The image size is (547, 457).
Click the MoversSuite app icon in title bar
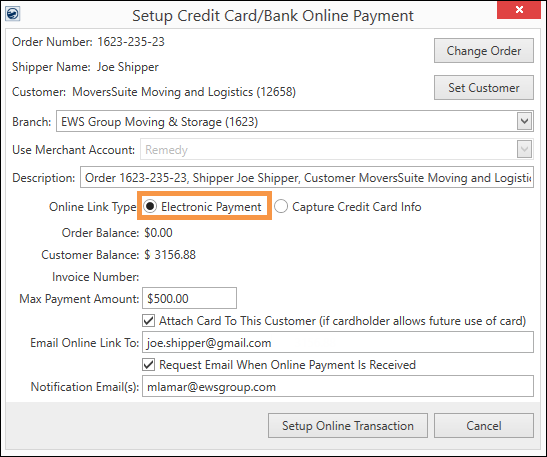[x=13, y=14]
